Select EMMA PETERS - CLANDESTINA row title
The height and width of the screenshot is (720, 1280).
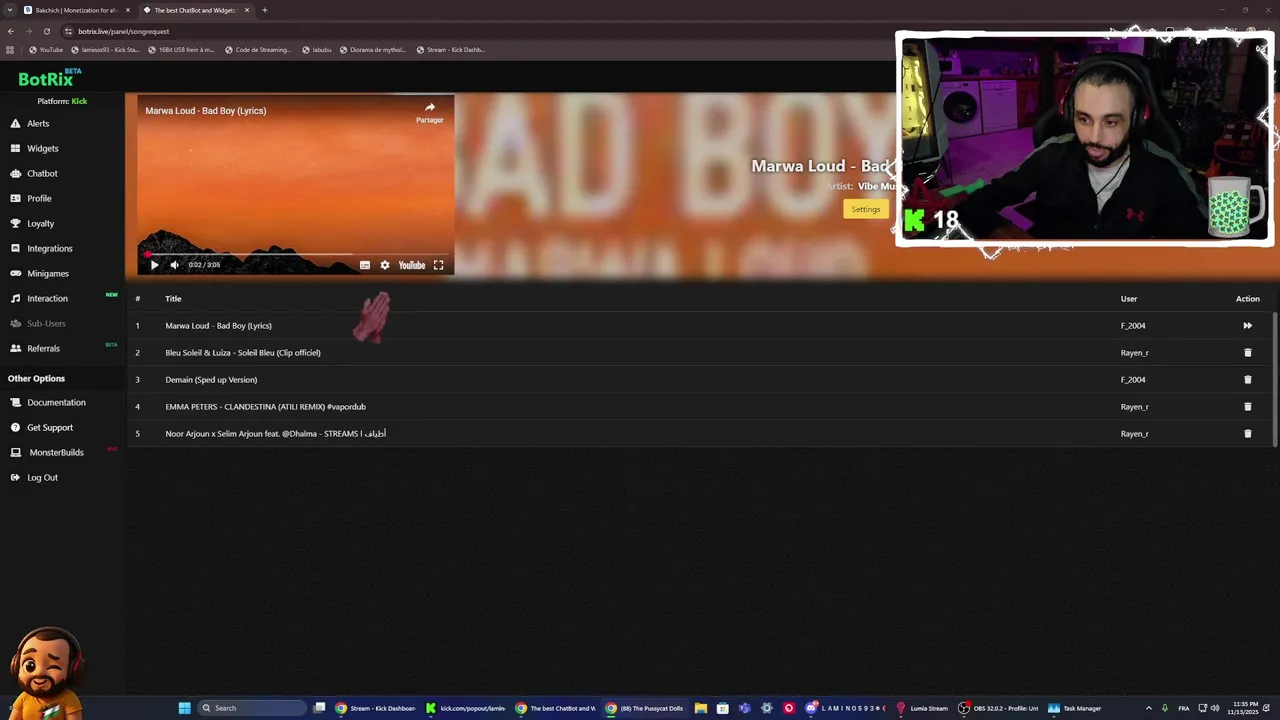[265, 406]
